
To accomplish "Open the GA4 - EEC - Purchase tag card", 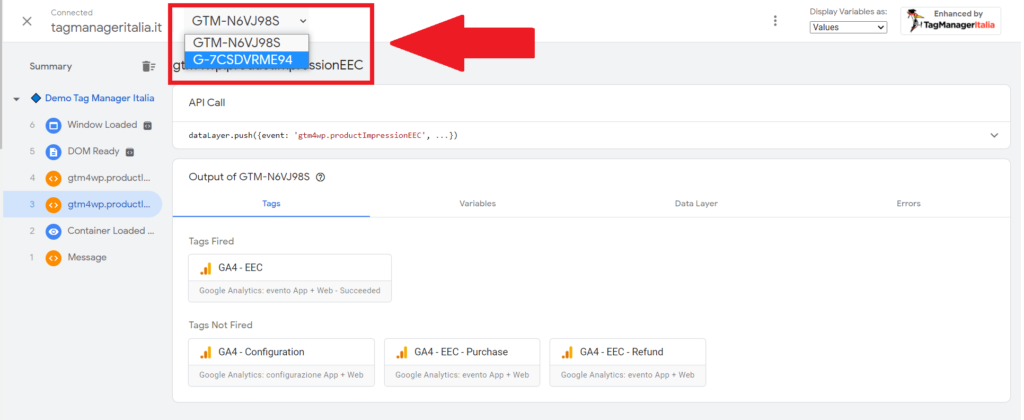I will point(462,363).
